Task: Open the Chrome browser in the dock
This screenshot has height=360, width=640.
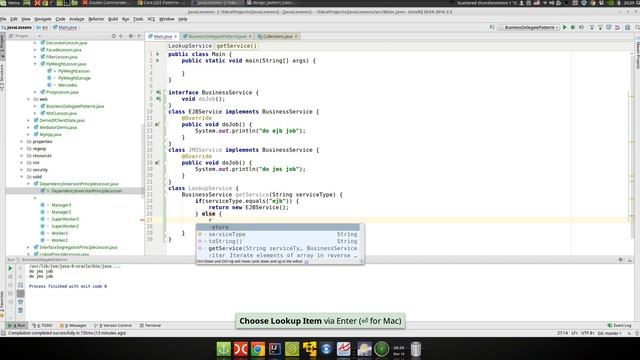Action: tap(258, 349)
